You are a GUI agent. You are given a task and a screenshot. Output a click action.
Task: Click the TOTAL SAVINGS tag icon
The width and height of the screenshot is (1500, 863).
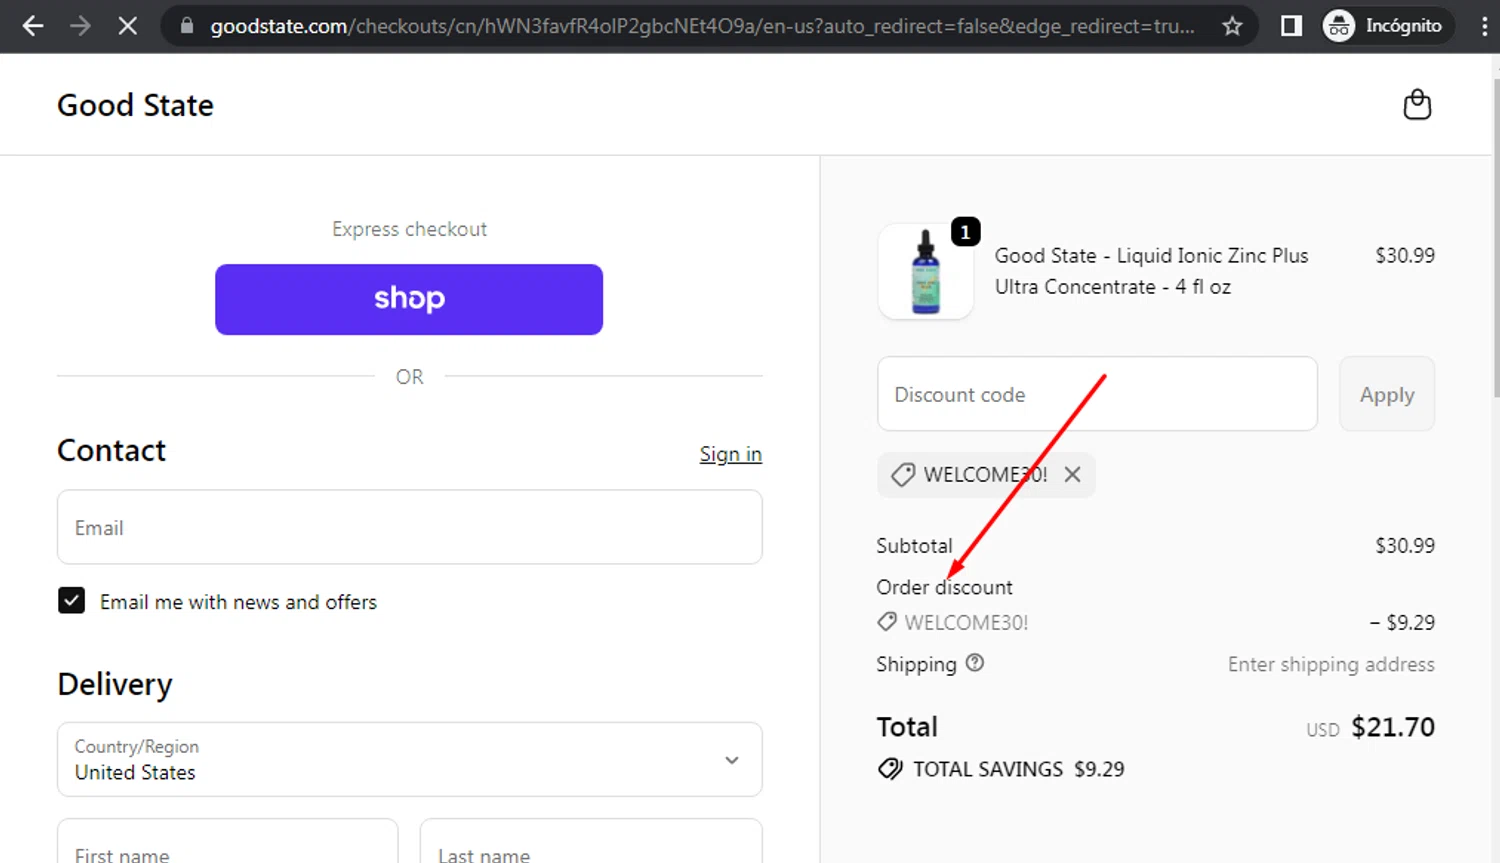(x=890, y=768)
